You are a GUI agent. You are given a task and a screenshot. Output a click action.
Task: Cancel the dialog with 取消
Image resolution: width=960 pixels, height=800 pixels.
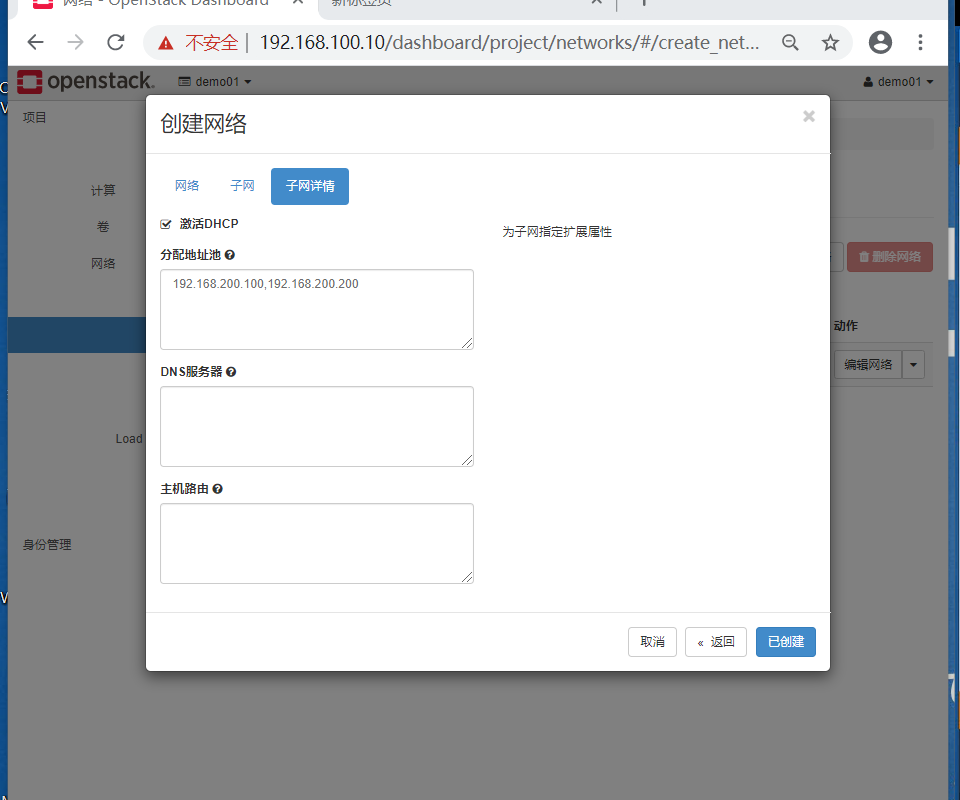[652, 641]
